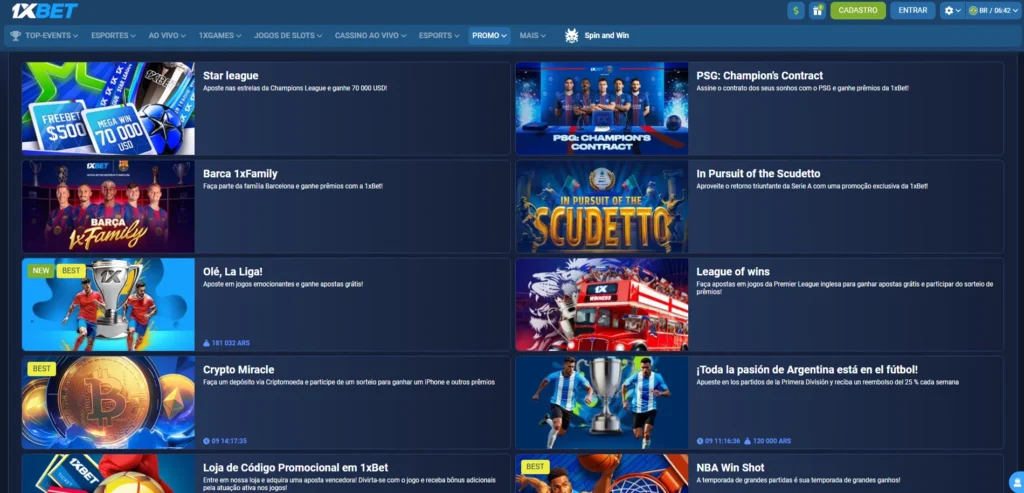This screenshot has width=1024, height=493.
Task: Expand the JOGOS DE SLOTS dropdown
Action: [x=288, y=36]
